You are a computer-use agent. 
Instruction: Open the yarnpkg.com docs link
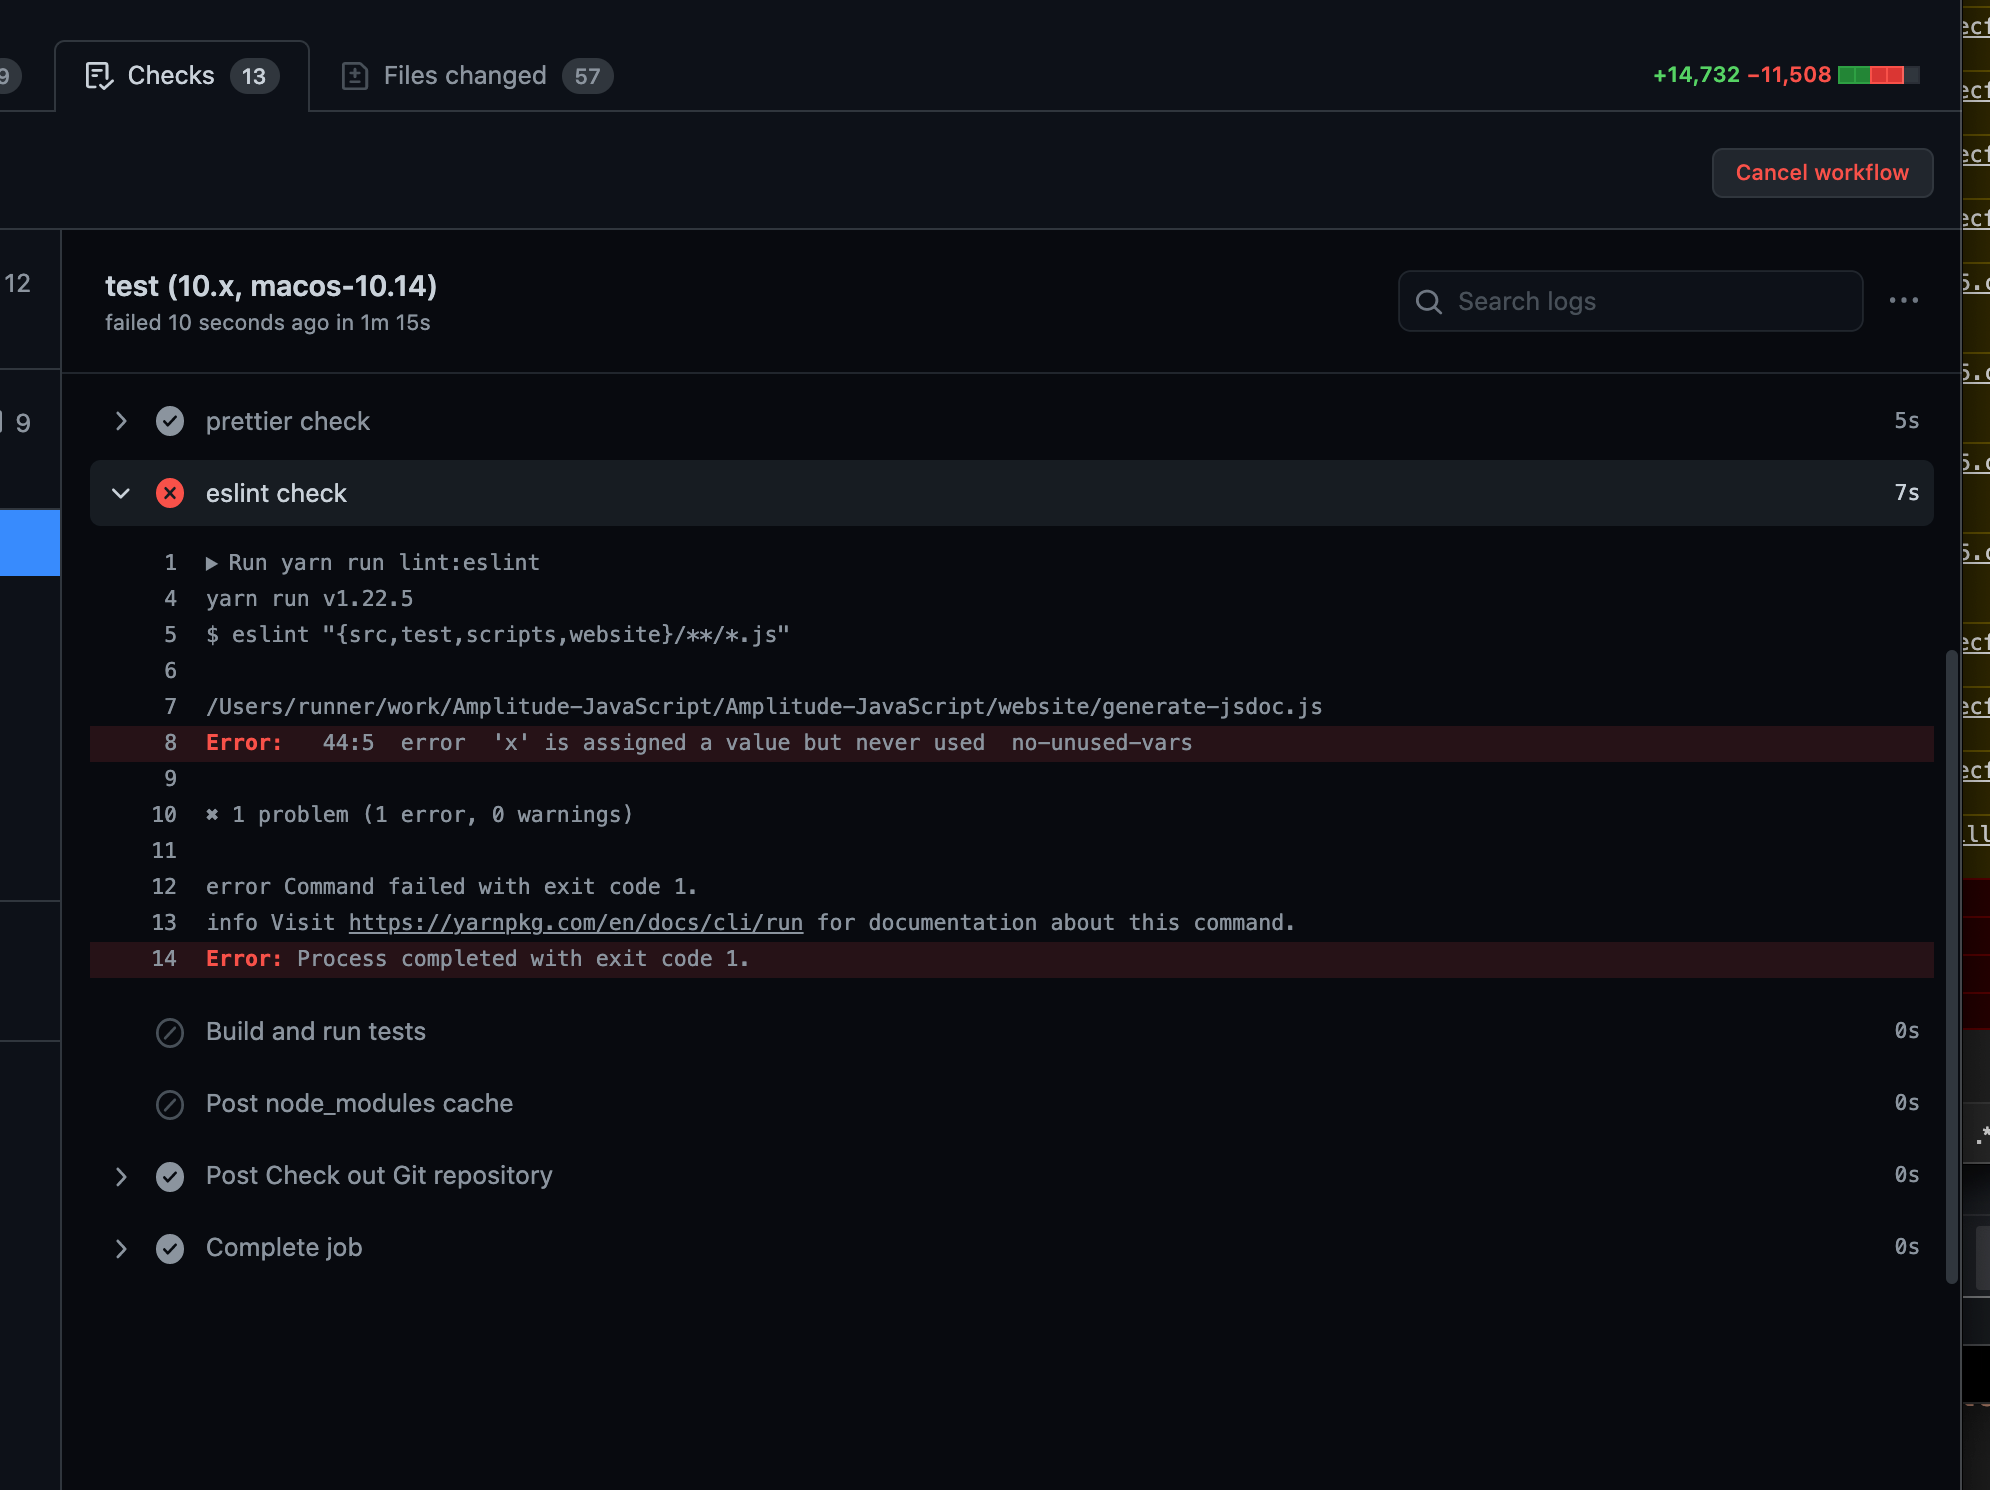point(575,923)
